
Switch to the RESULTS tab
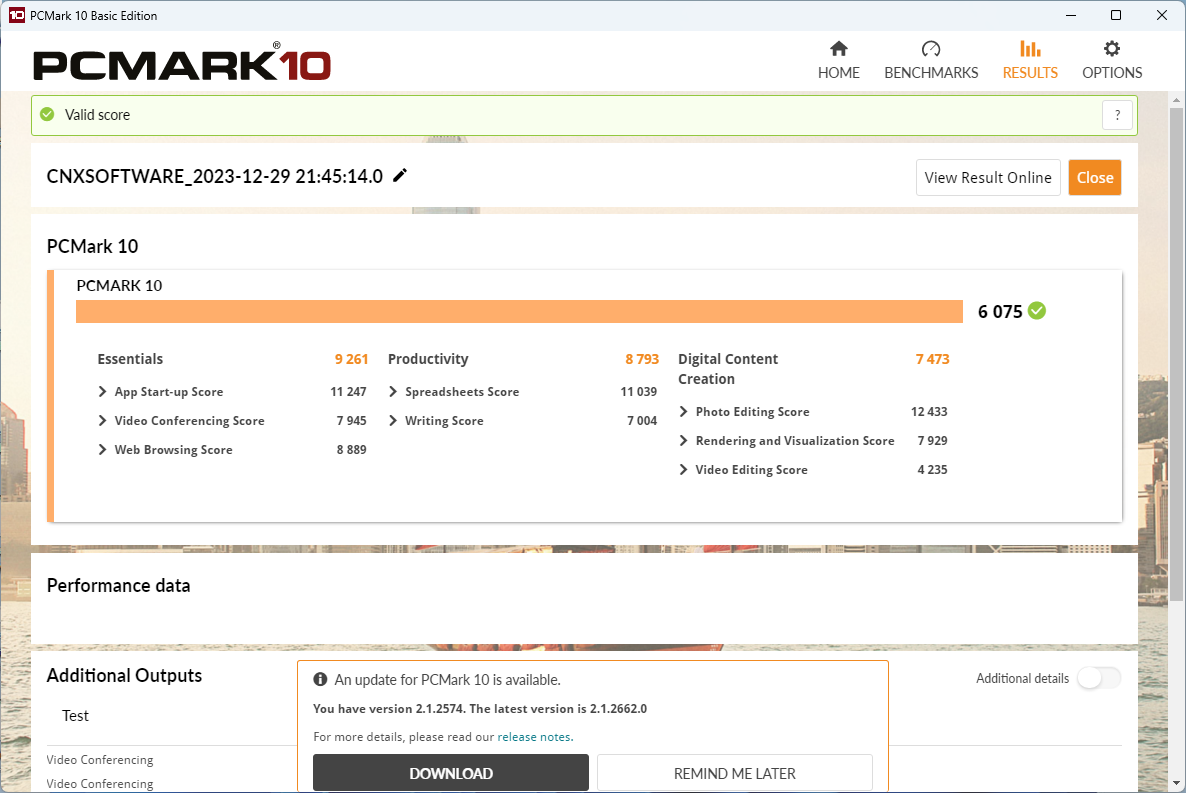coord(1030,61)
